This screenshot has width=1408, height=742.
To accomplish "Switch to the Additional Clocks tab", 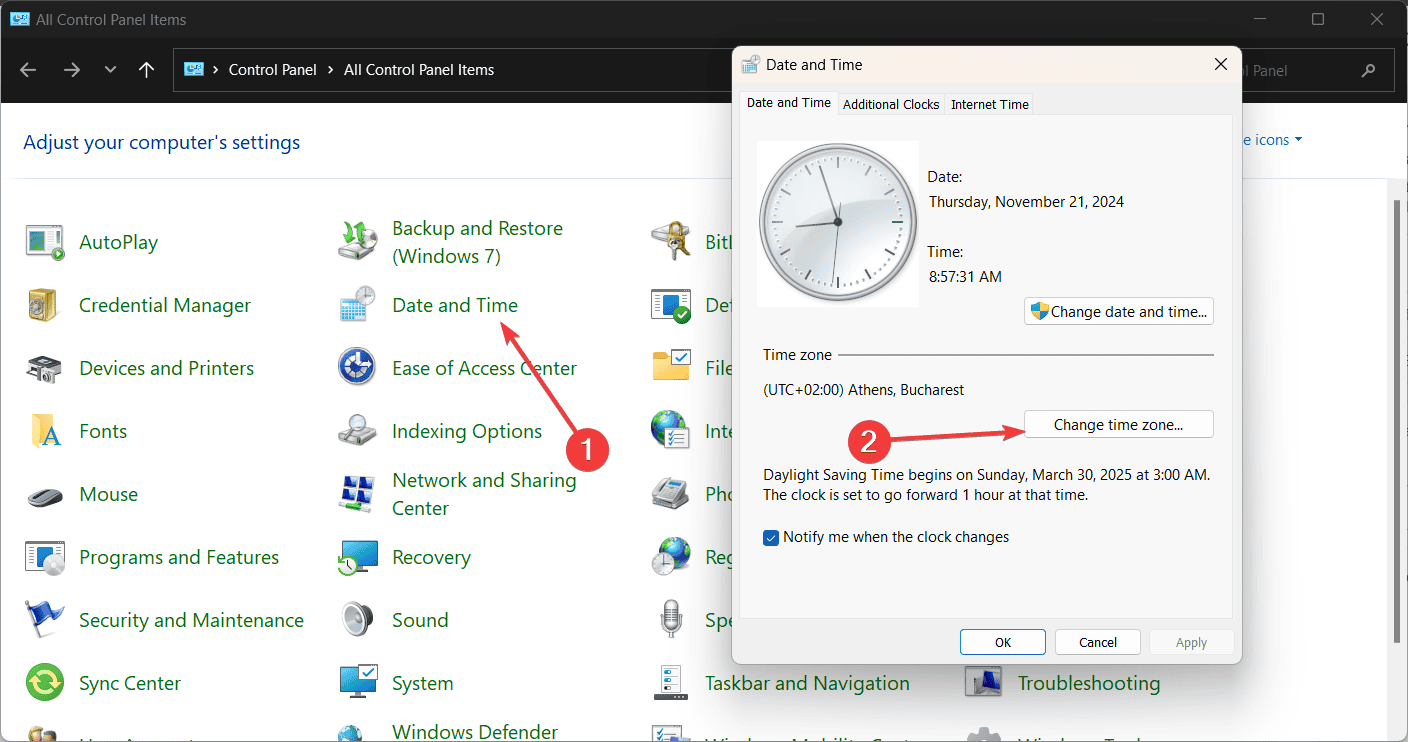I will (x=891, y=104).
